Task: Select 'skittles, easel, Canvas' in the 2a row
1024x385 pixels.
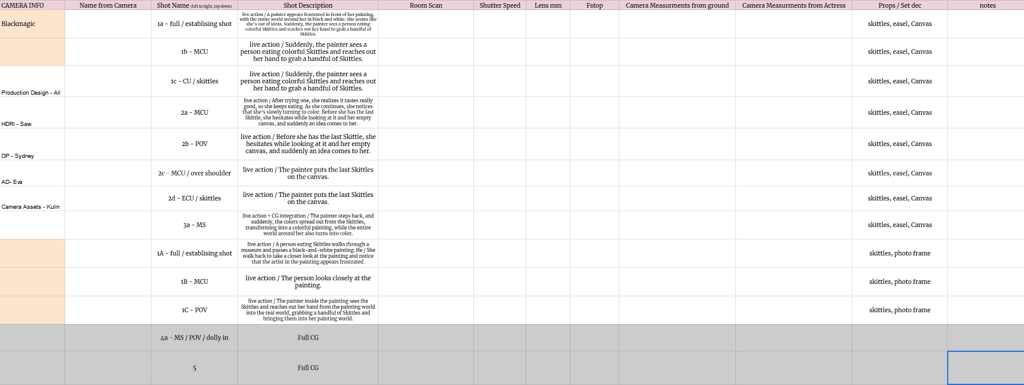Action: pos(899,112)
